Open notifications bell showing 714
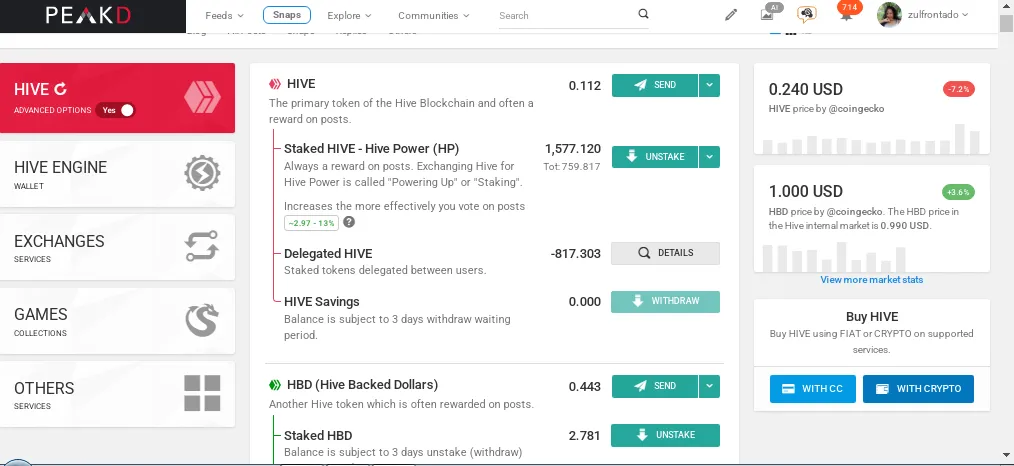This screenshot has width=1014, height=466. (x=846, y=12)
